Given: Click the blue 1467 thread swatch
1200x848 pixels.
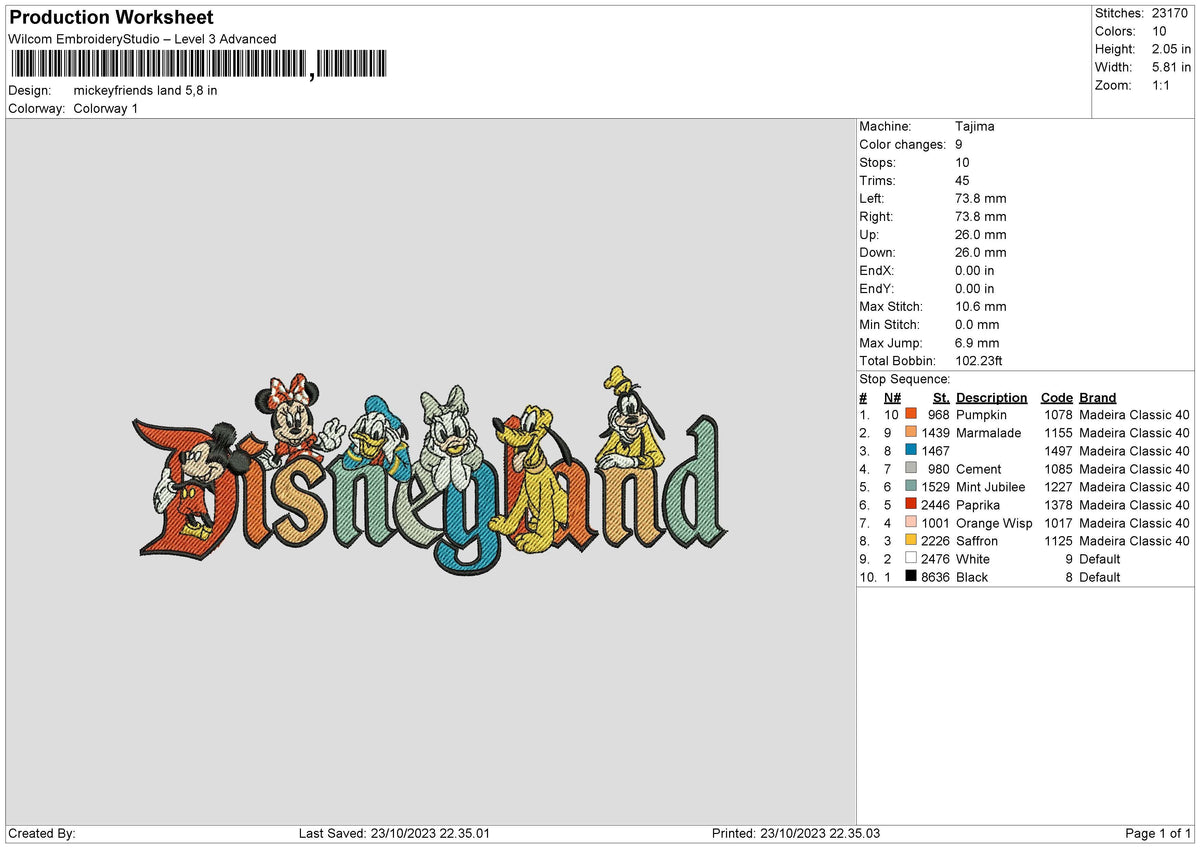Looking at the screenshot, I should pyautogui.click(x=911, y=450).
